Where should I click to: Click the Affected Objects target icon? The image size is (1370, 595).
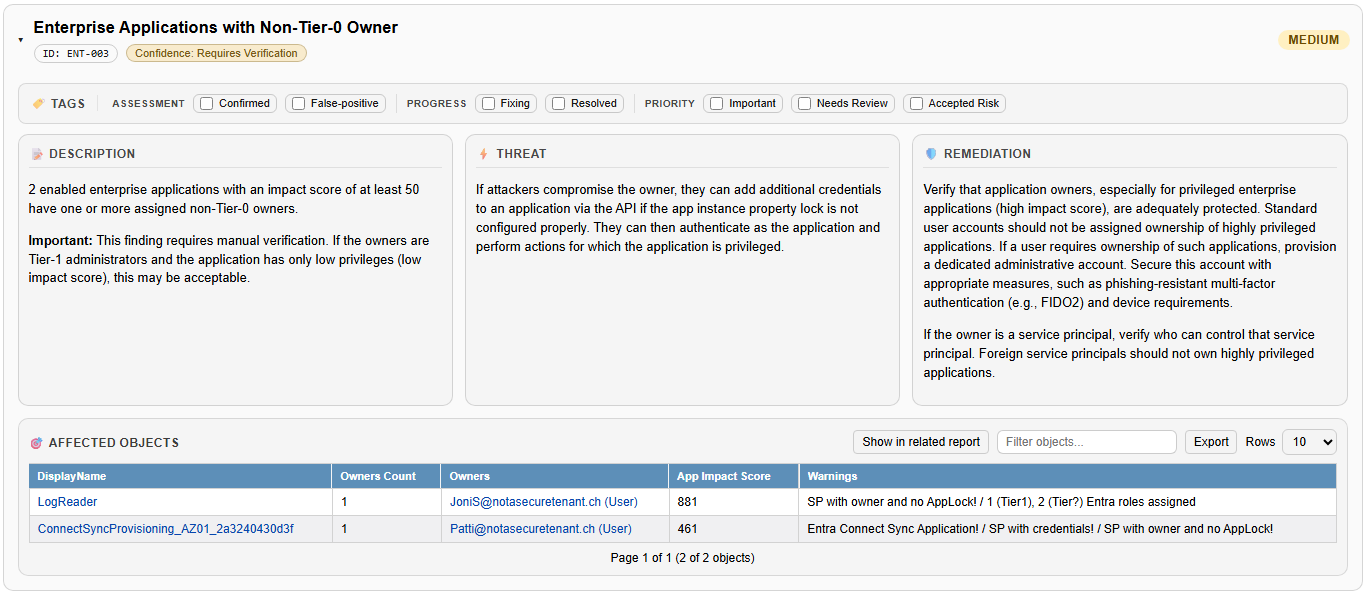click(x=37, y=443)
